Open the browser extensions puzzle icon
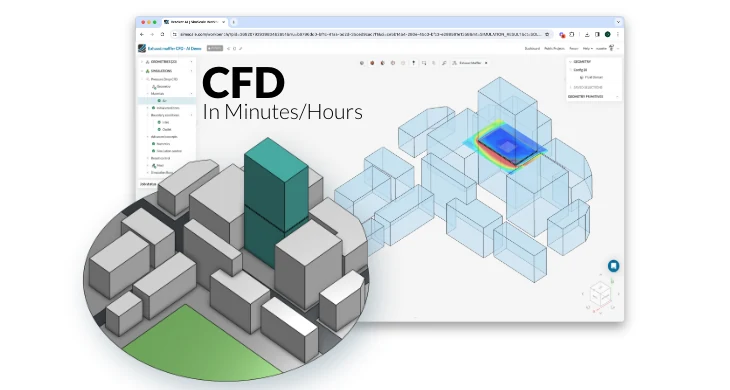The height and width of the screenshot is (390, 730). pos(572,34)
